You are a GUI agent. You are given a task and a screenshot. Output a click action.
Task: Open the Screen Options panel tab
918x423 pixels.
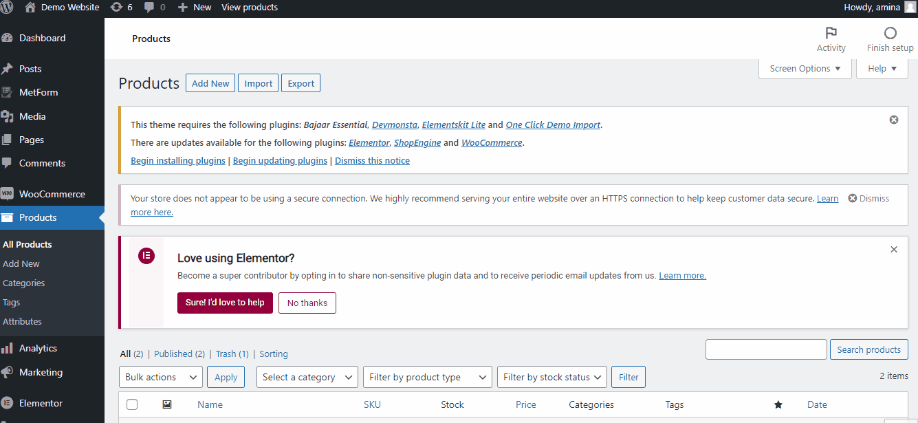tap(805, 69)
